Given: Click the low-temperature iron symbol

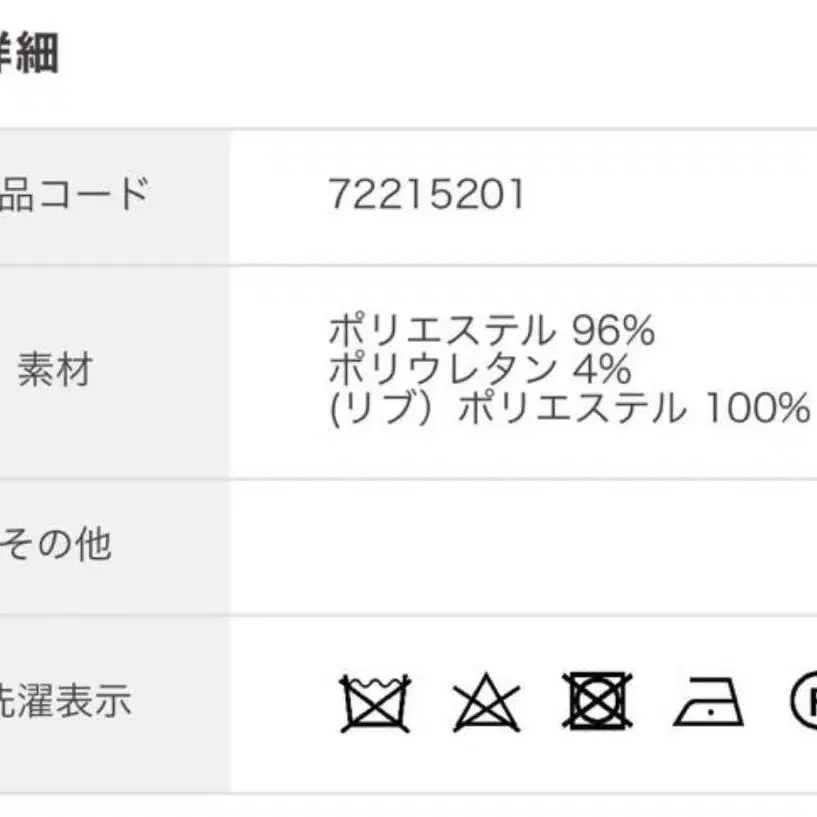Looking at the screenshot, I should pyautogui.click(x=709, y=702).
